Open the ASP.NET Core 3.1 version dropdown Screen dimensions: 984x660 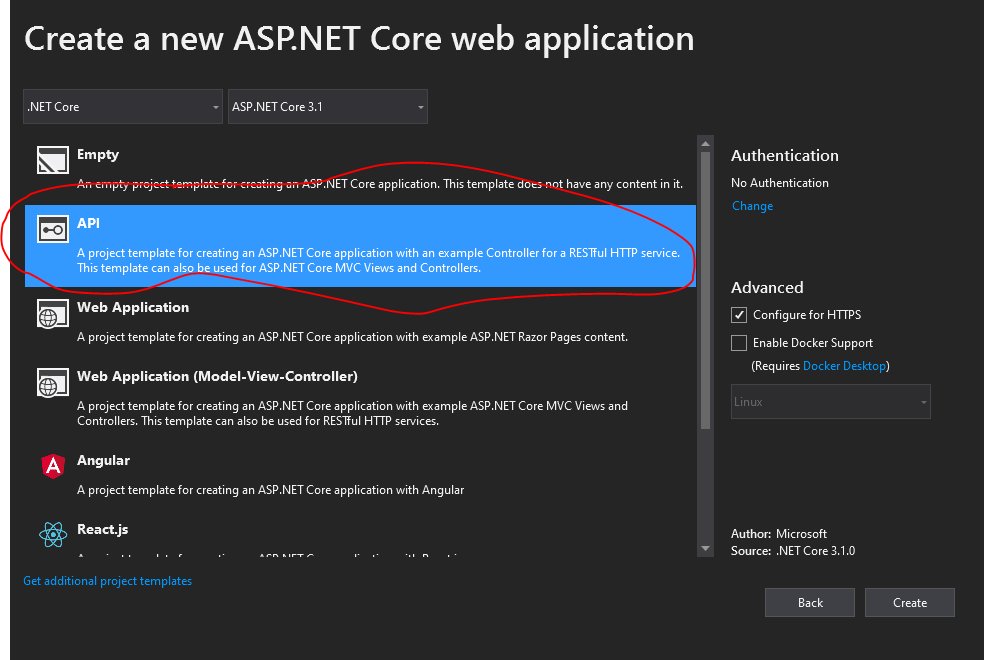coord(328,107)
